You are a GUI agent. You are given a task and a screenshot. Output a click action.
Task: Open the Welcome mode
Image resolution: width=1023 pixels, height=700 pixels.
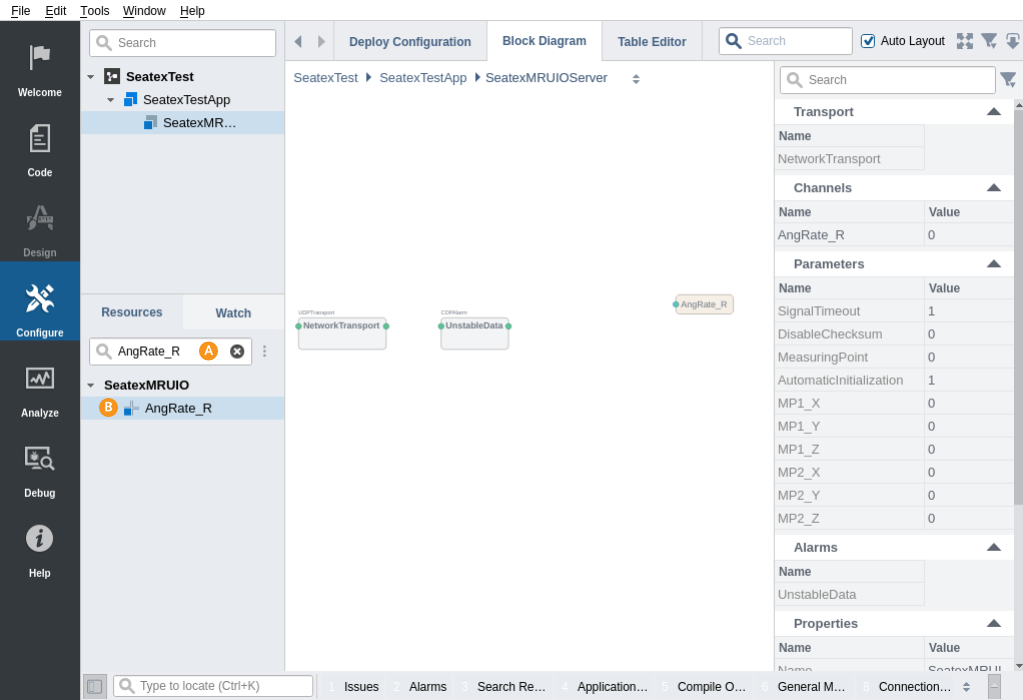[40, 68]
